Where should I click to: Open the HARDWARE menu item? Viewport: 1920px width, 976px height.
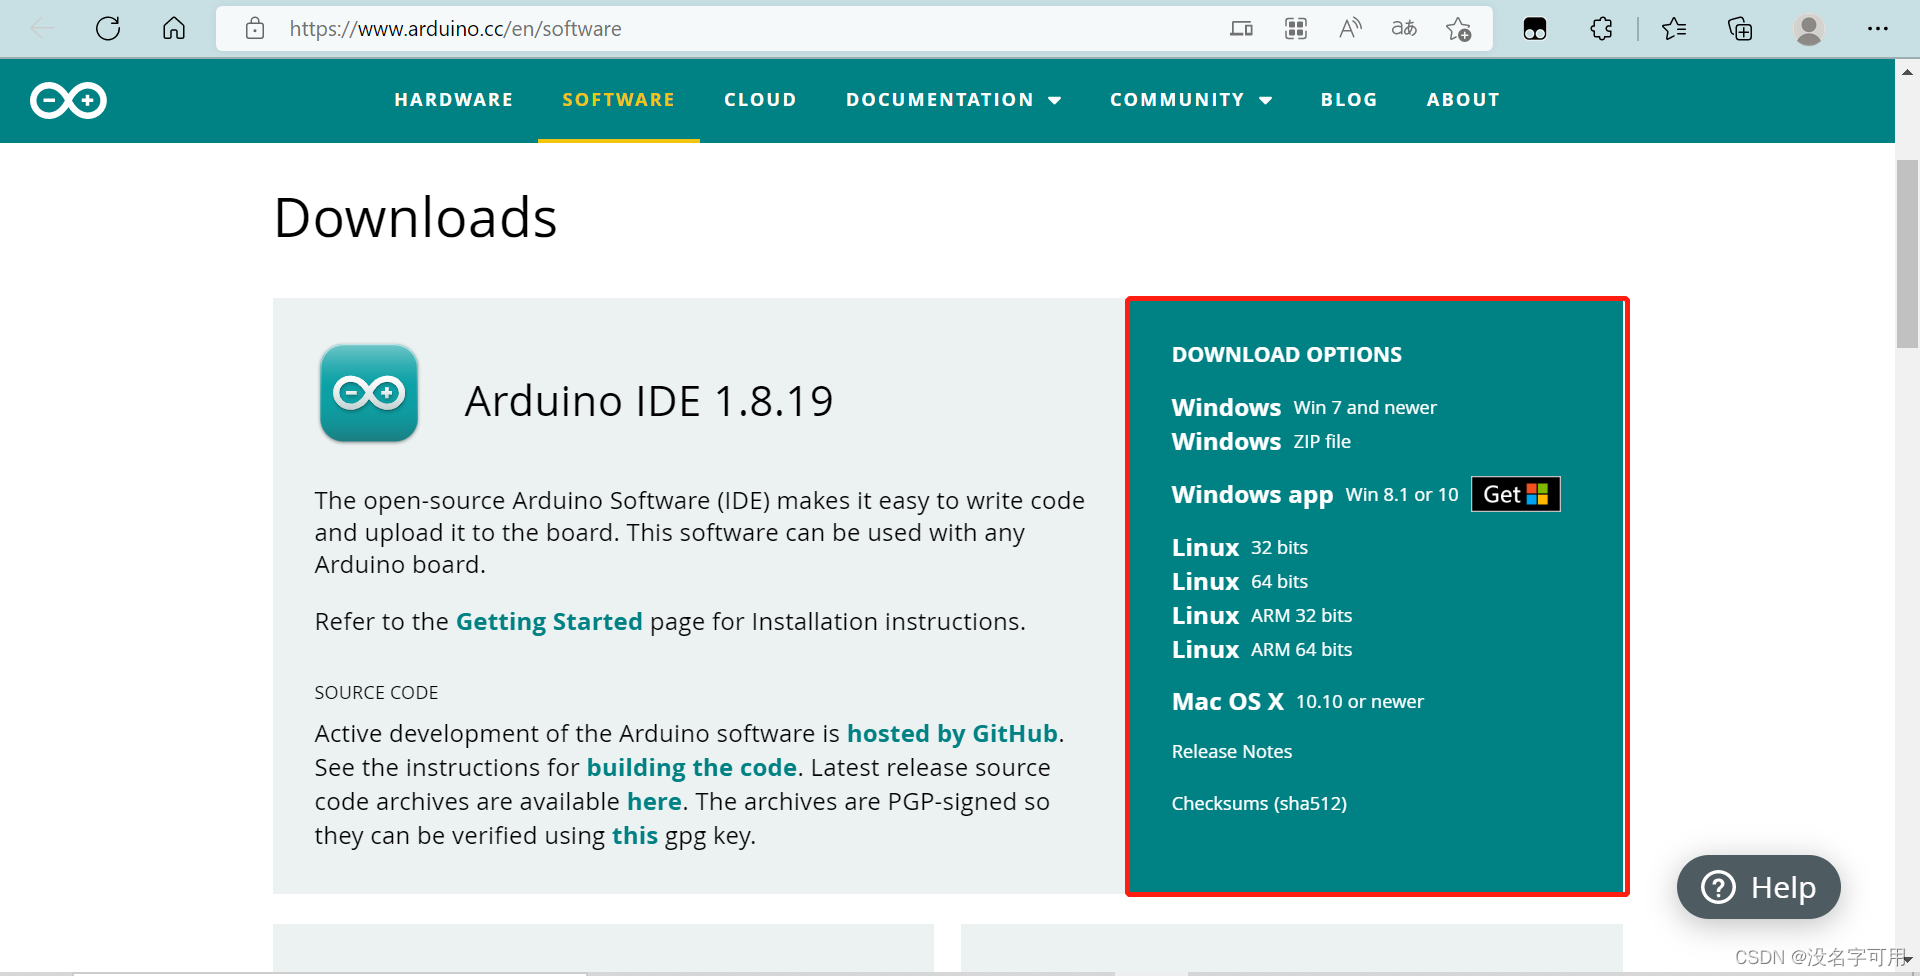coord(454,100)
